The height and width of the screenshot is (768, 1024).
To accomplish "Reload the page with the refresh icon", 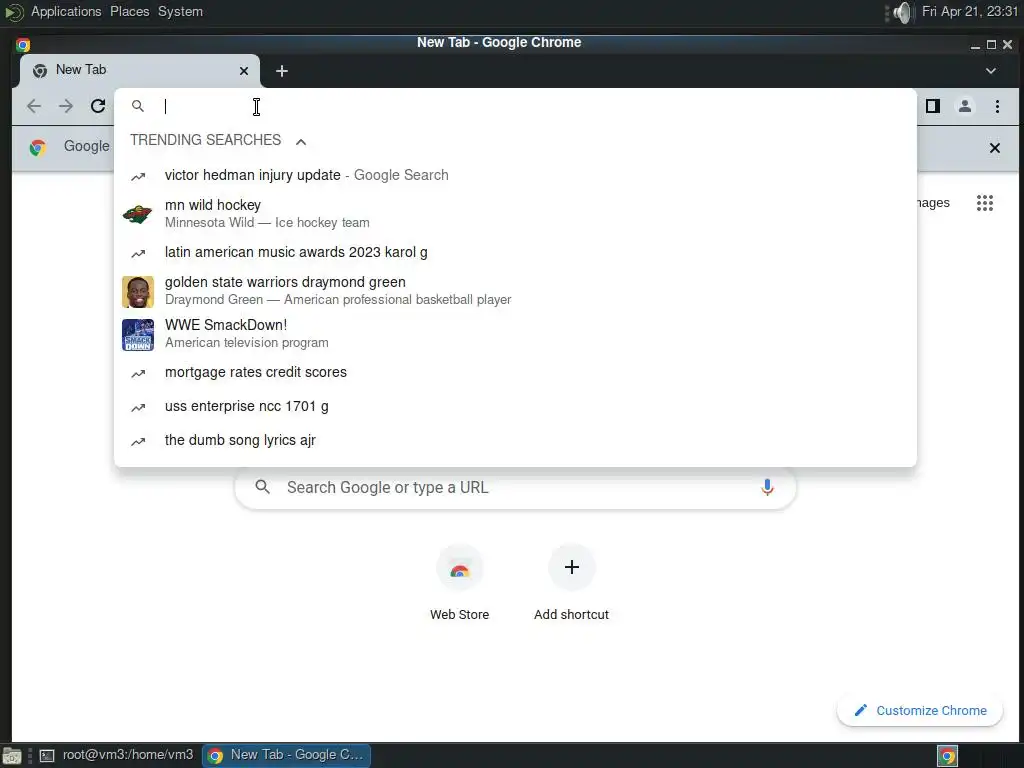I will coord(98,106).
